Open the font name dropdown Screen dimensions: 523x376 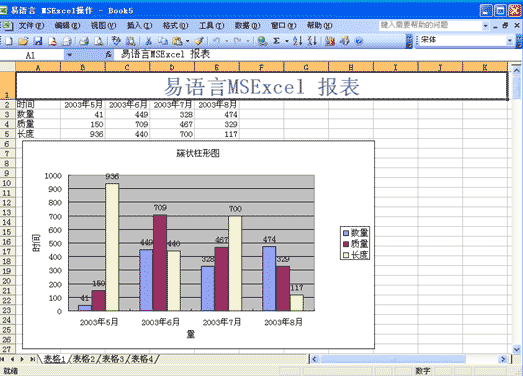coord(509,40)
